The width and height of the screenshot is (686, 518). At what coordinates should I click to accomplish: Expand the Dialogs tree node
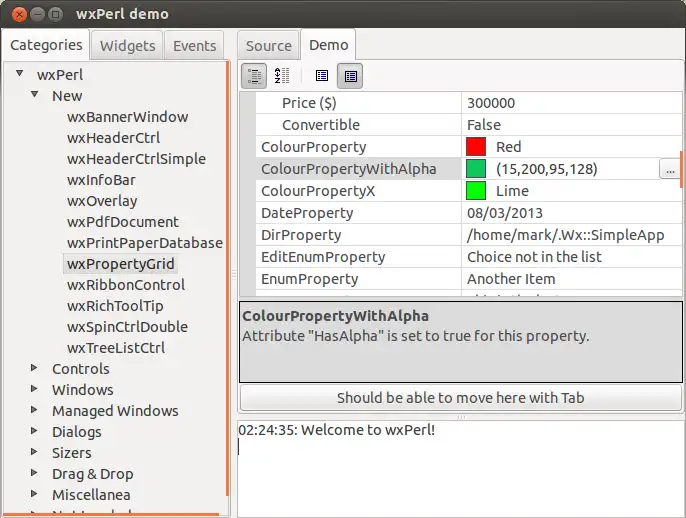pos(35,432)
